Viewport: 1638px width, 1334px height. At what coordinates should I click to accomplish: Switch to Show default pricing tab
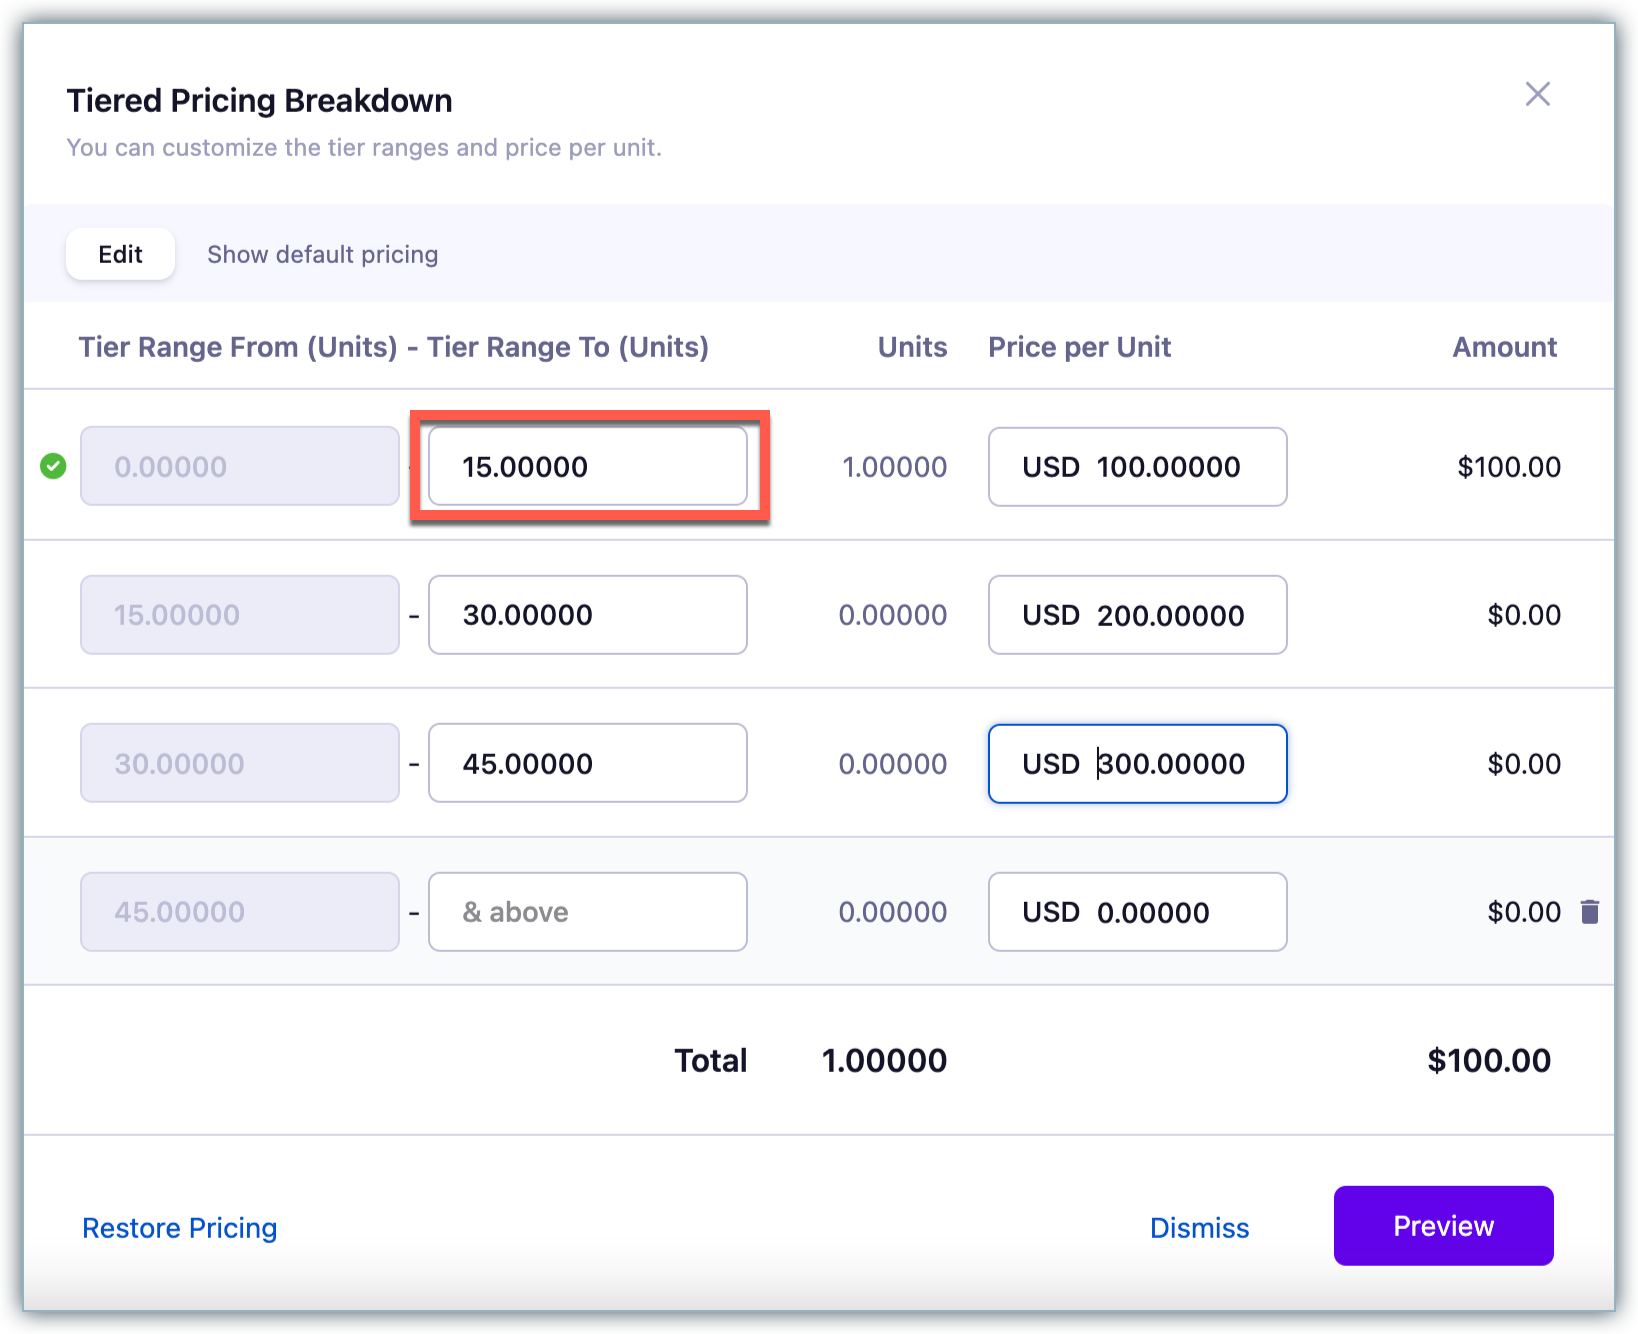322,254
